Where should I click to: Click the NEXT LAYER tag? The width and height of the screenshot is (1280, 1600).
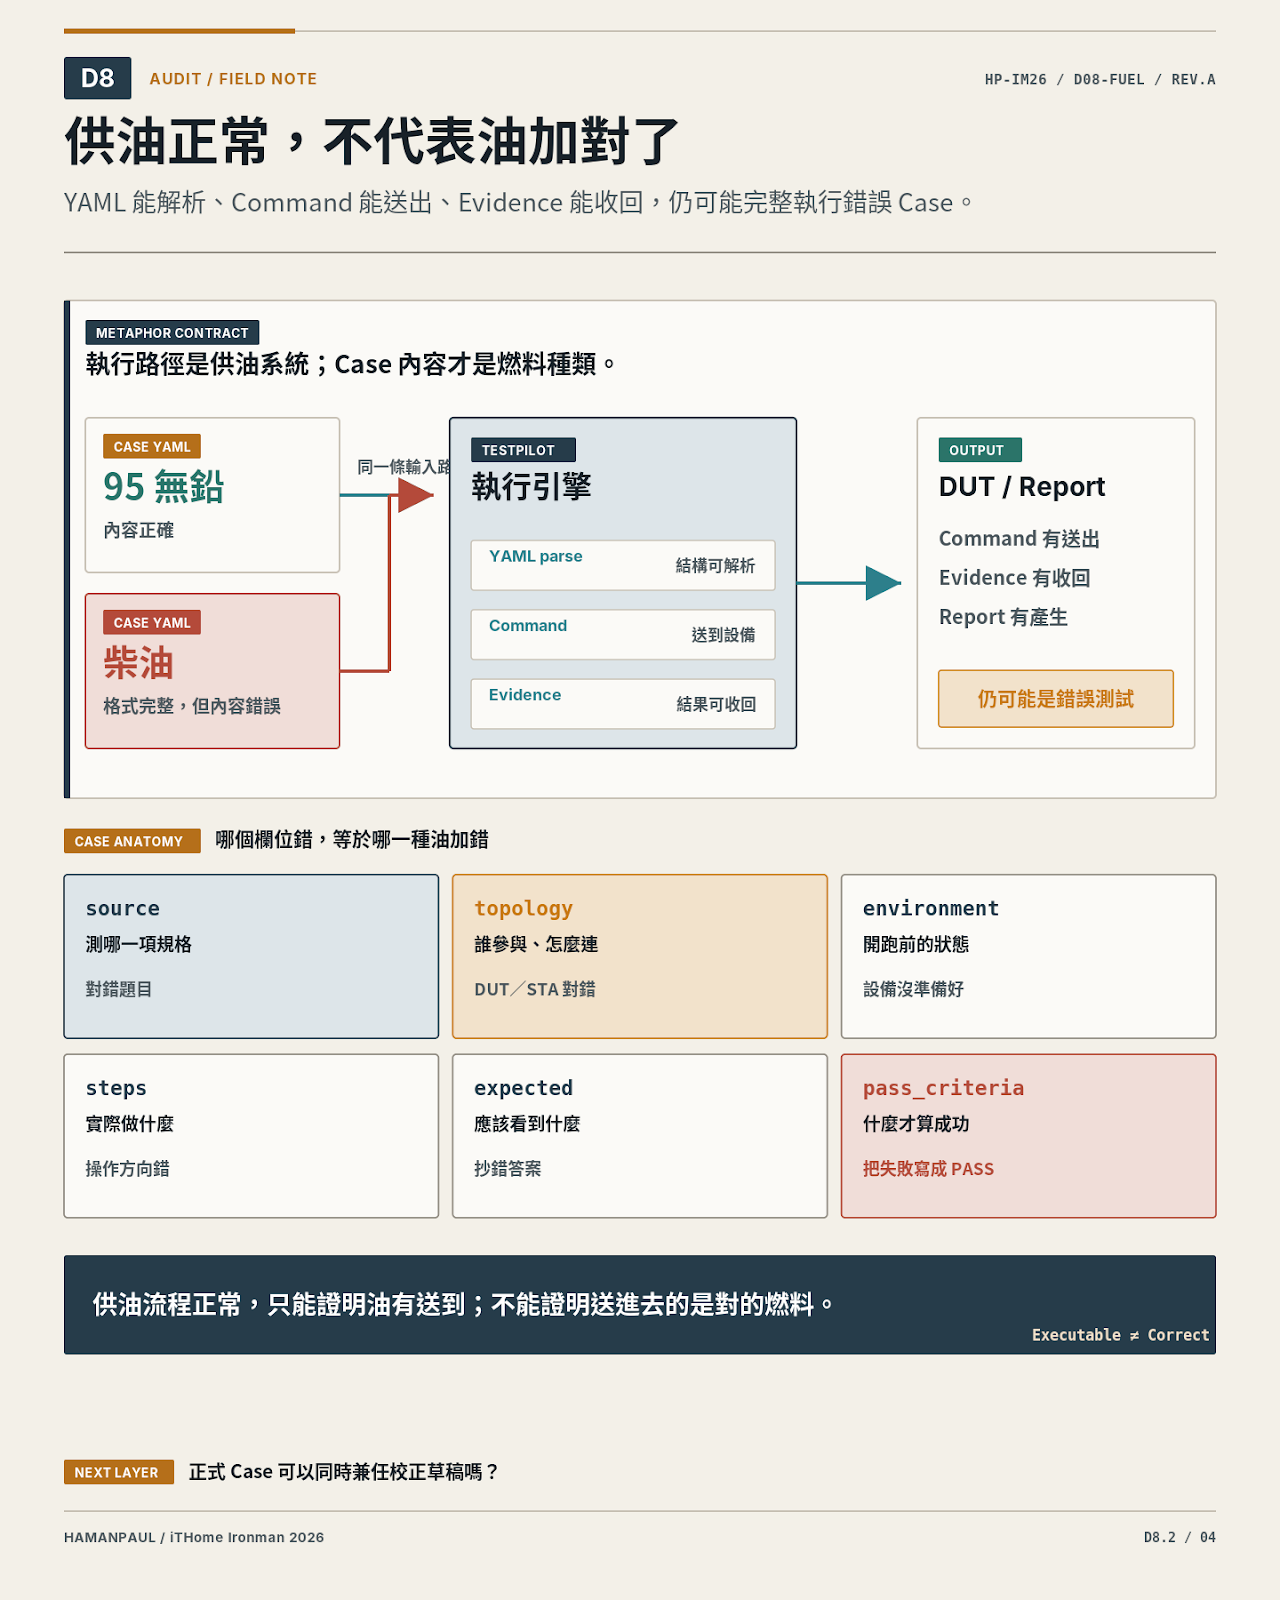pos(119,1472)
